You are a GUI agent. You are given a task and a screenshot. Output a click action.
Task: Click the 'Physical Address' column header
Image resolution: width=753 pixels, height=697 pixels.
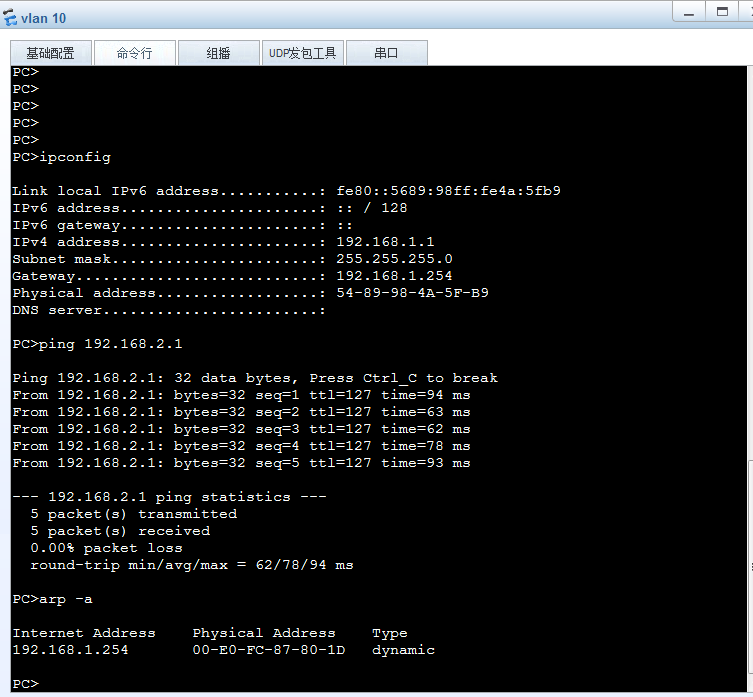[x=264, y=634]
